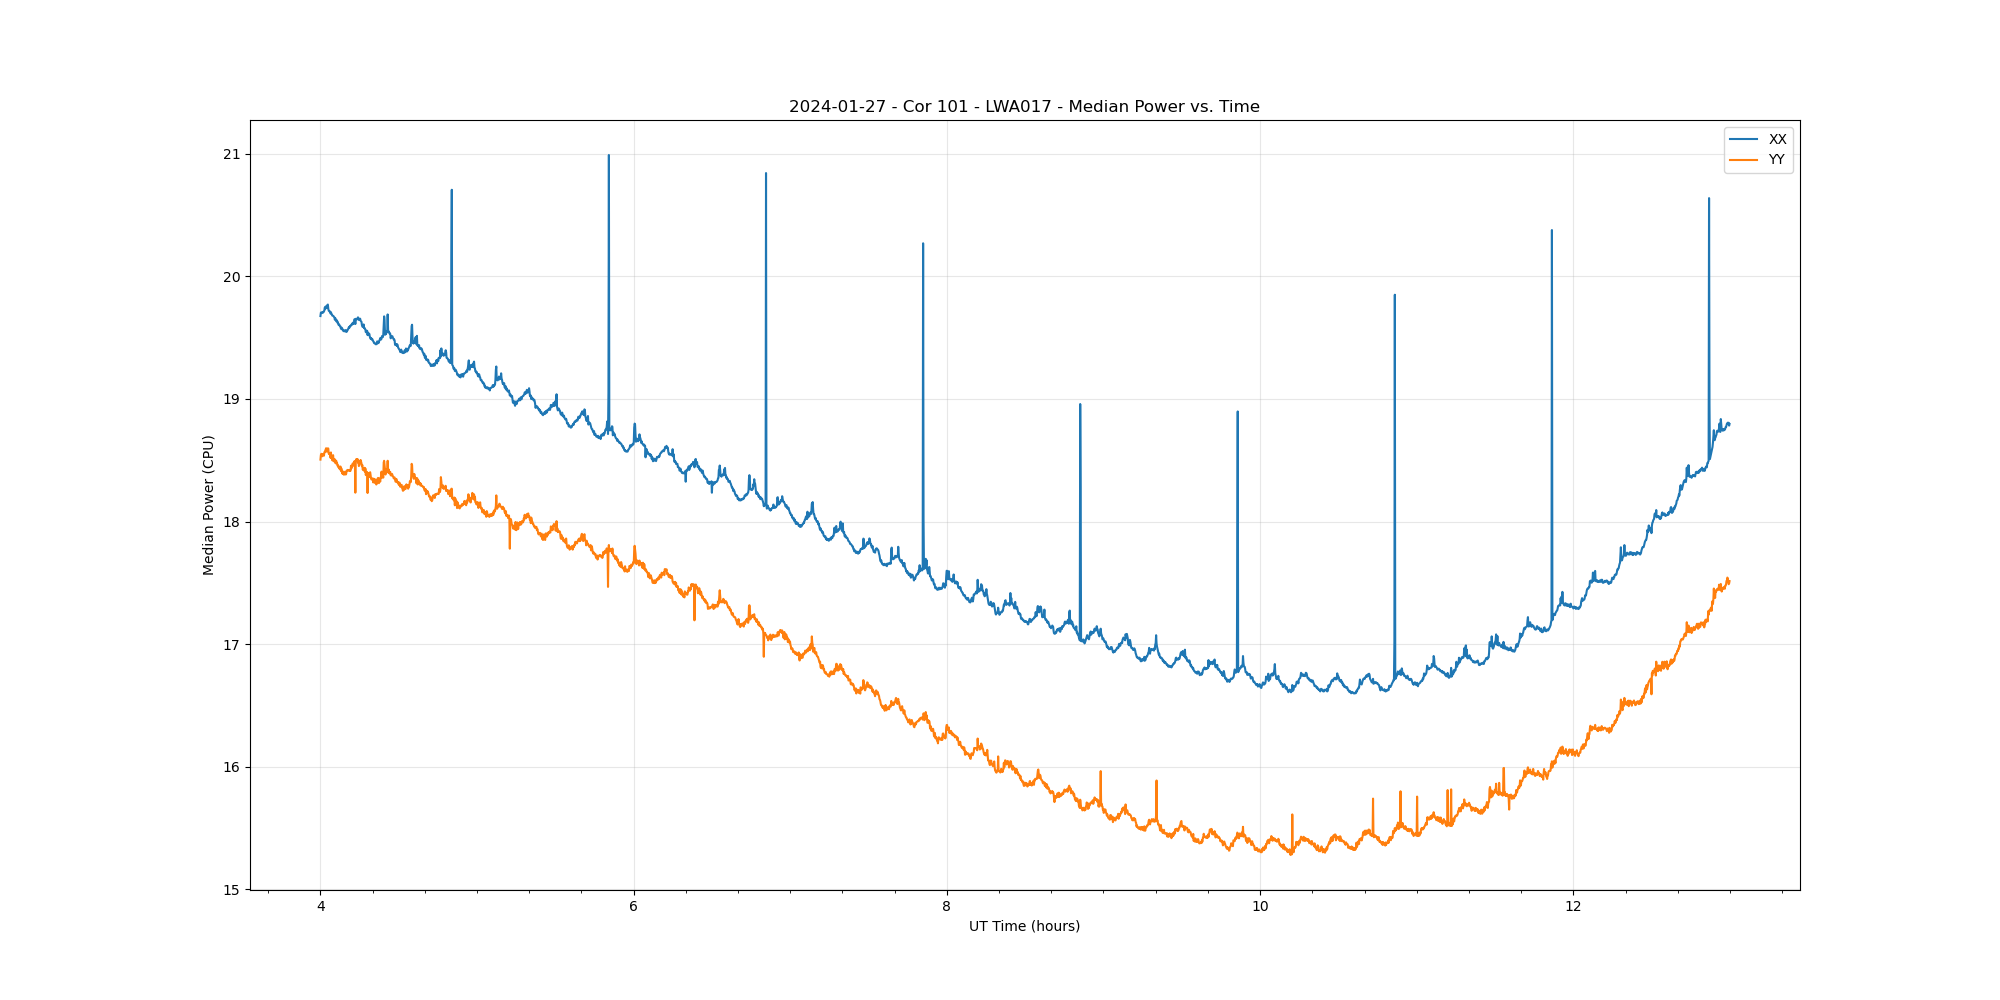Viewport: 2000px width, 1000px height.
Task: Click x-axis tick label 10
Action: pos(1259,907)
